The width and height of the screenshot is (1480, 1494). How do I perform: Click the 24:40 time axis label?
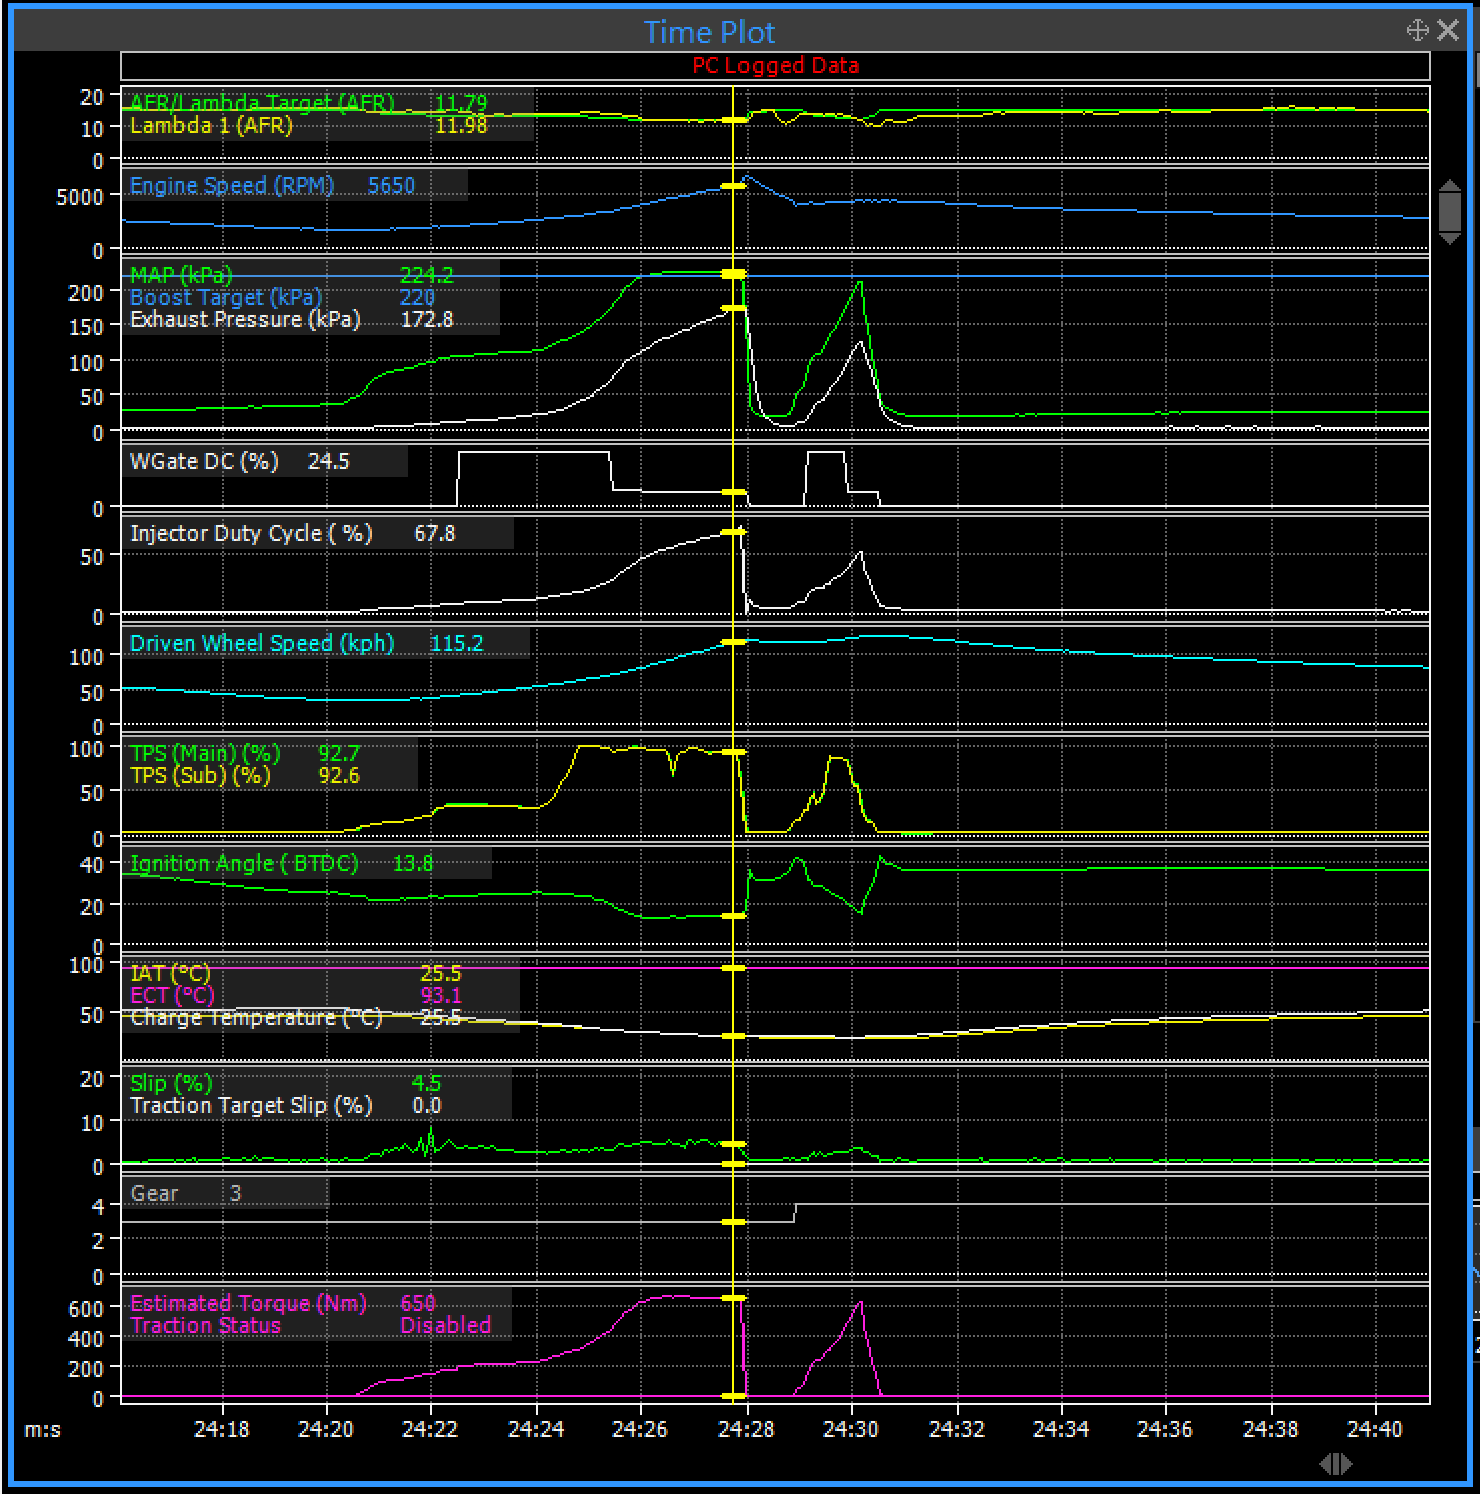coord(1375,1429)
